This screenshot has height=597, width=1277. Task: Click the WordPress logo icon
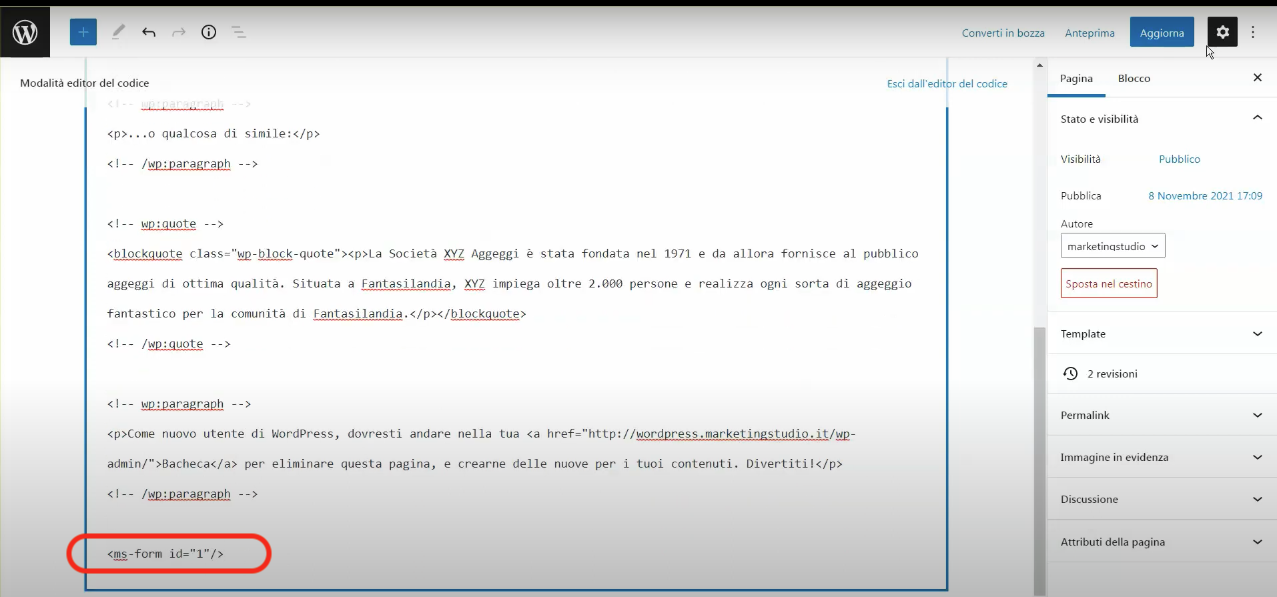tap(24, 31)
